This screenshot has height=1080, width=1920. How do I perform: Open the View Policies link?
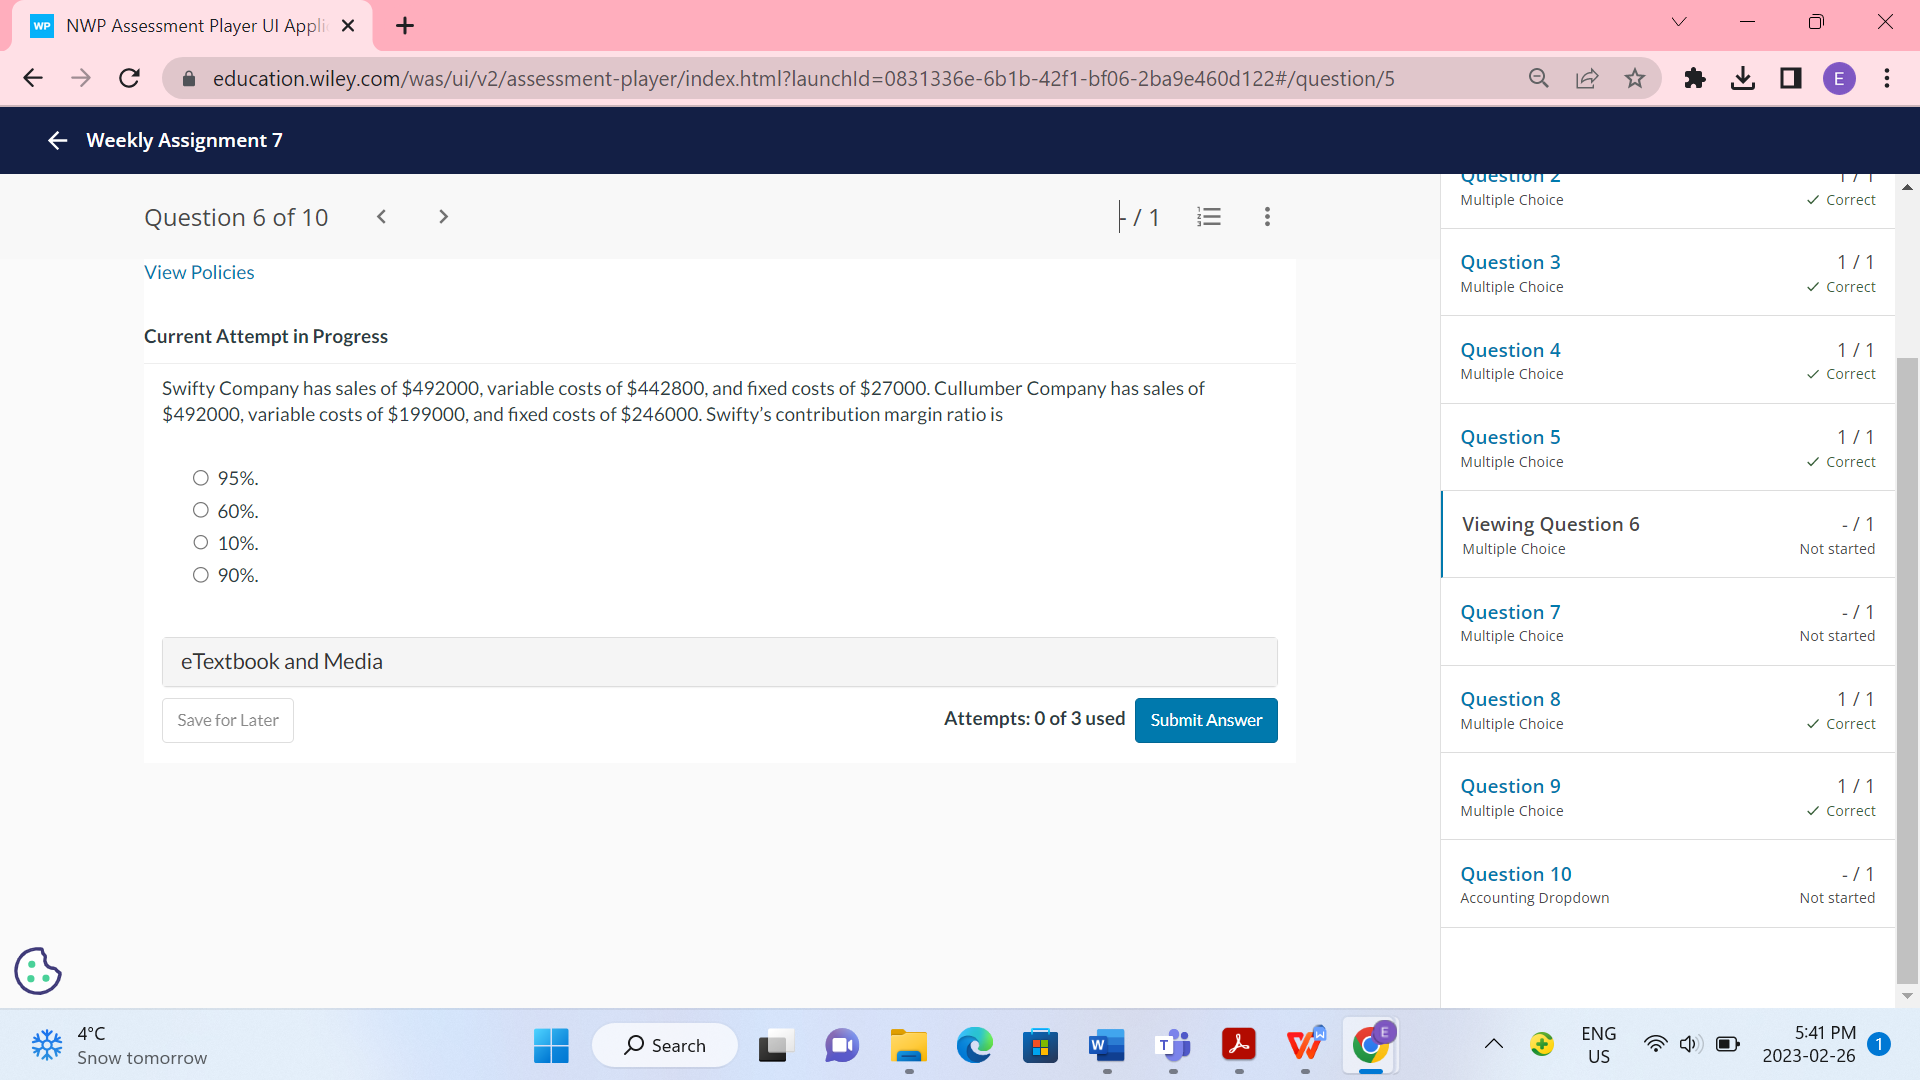(199, 272)
